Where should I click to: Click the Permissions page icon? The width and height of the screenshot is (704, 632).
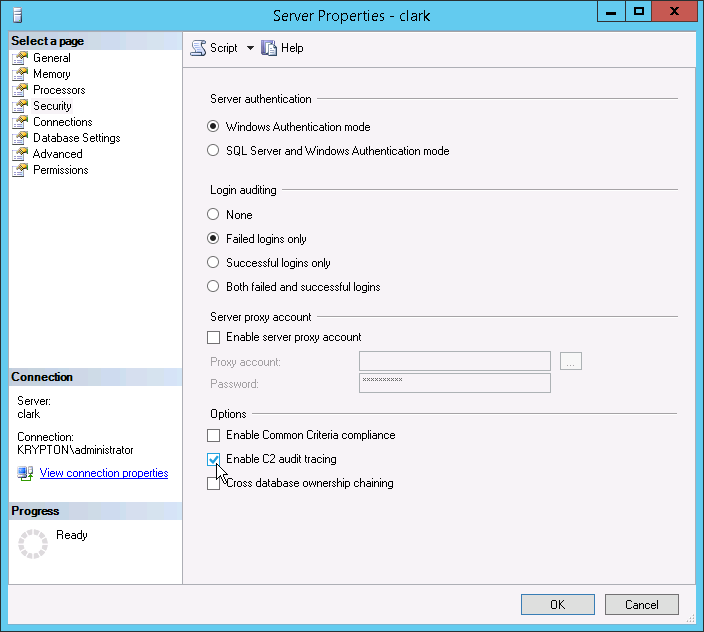[x=20, y=170]
